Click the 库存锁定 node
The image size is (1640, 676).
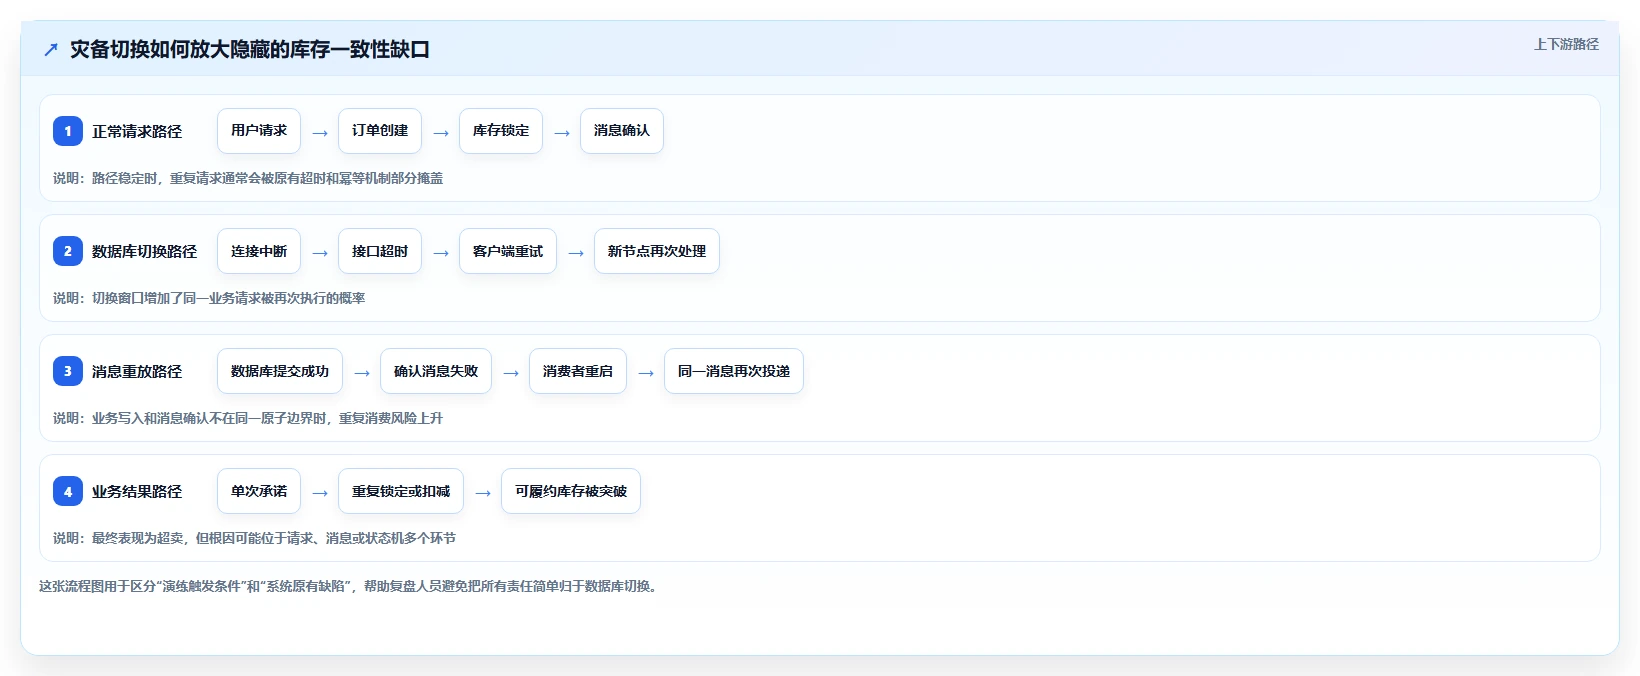tap(501, 131)
